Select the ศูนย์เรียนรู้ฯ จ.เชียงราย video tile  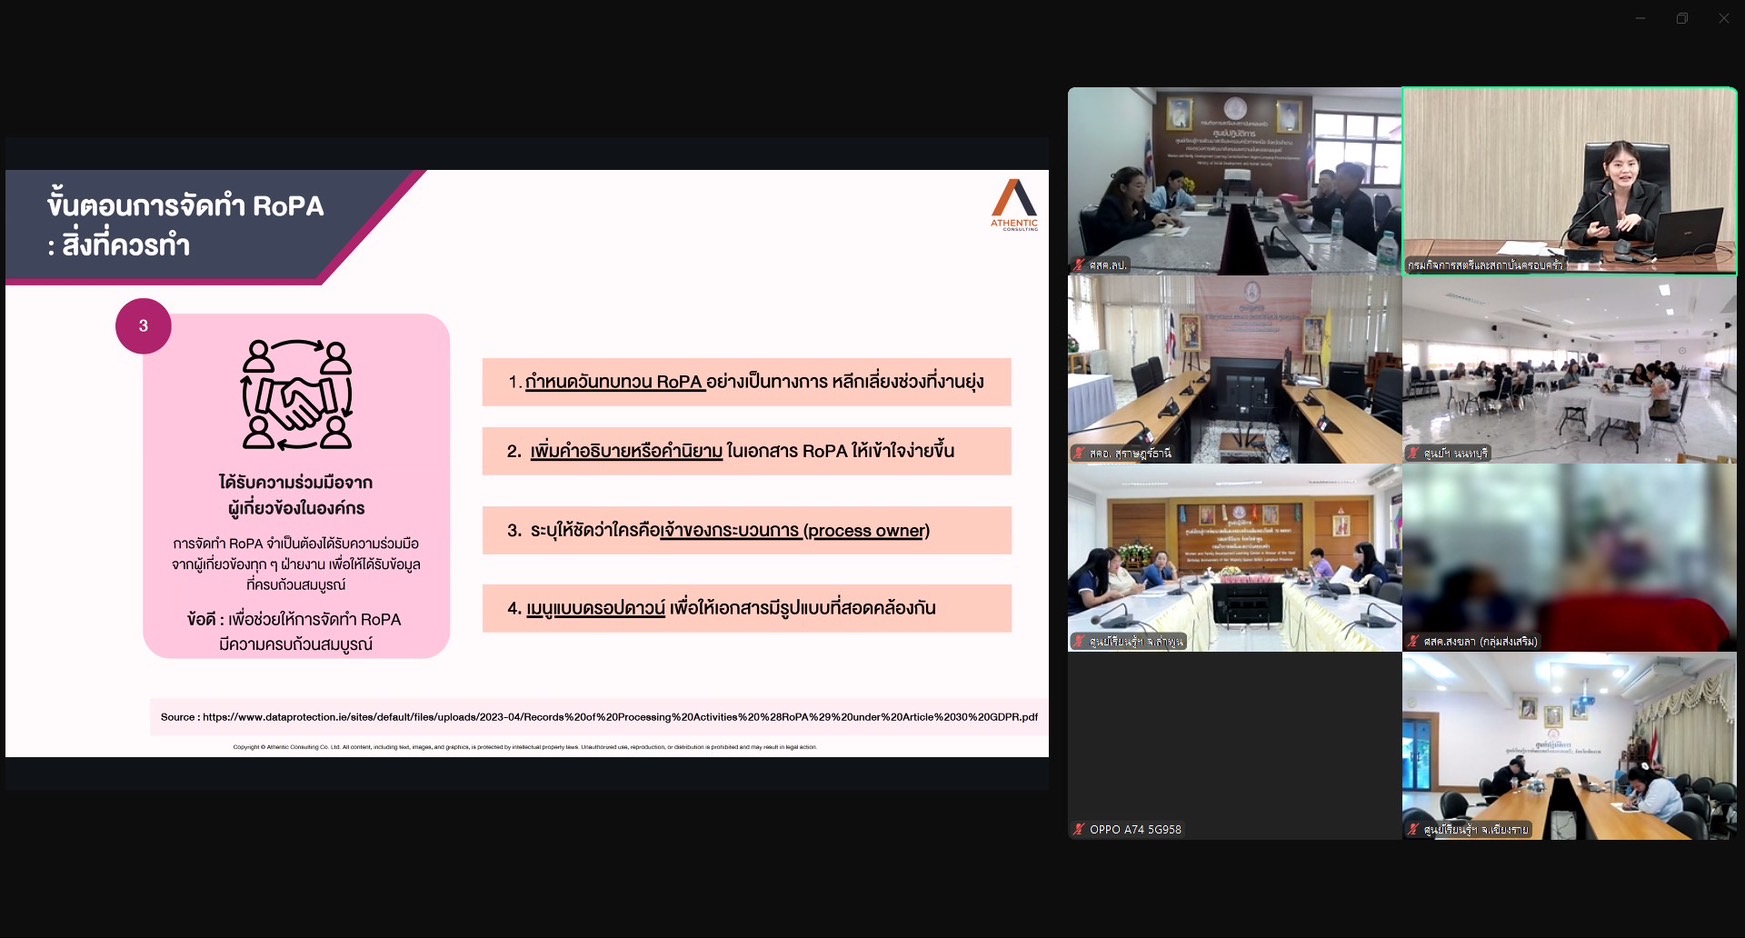click(x=1569, y=746)
